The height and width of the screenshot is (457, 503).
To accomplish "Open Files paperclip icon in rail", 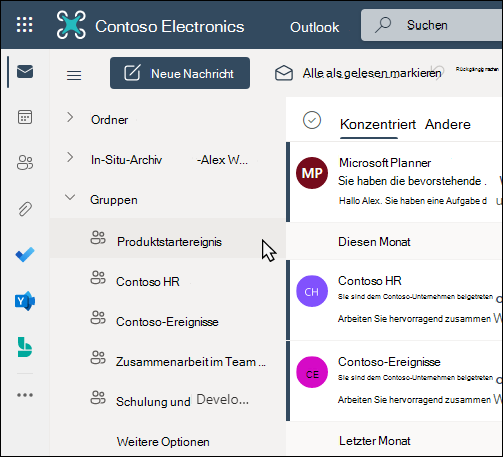I will (25, 209).
